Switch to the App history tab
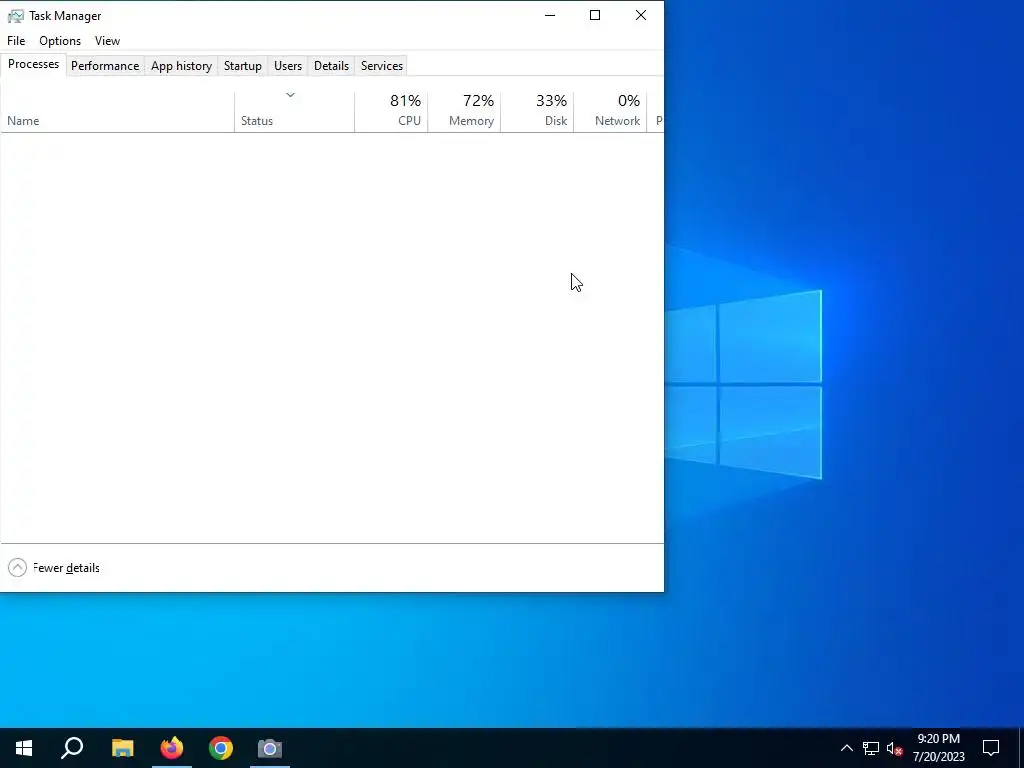 [182, 66]
